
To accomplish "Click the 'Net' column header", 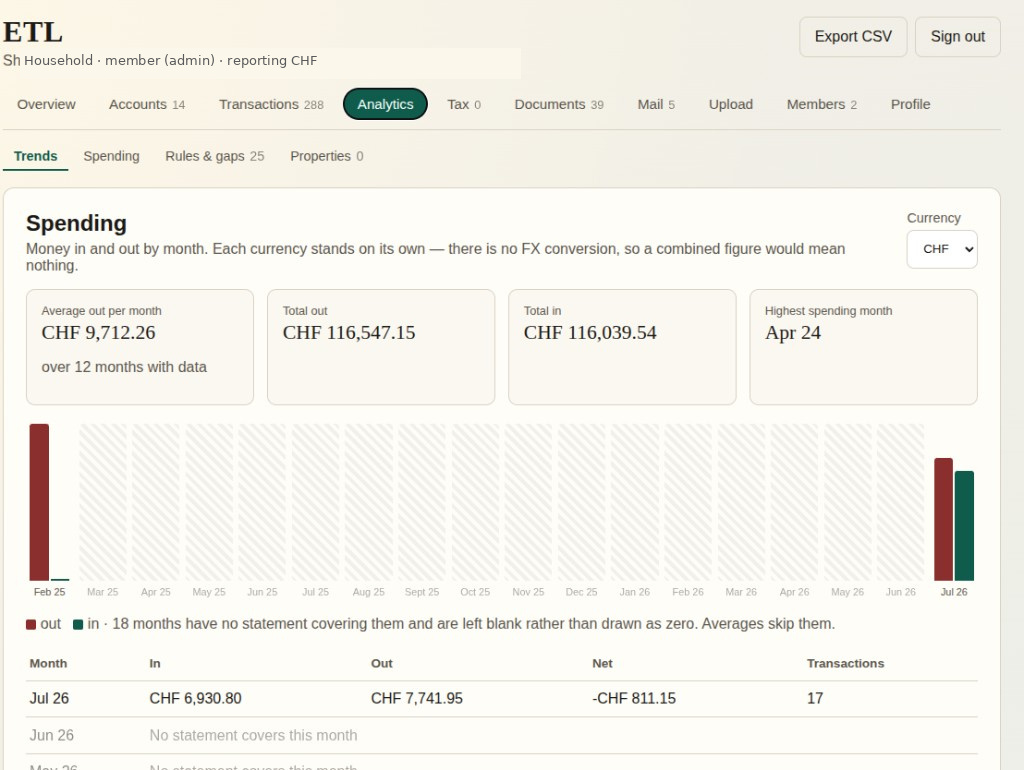I will click(x=602, y=664).
